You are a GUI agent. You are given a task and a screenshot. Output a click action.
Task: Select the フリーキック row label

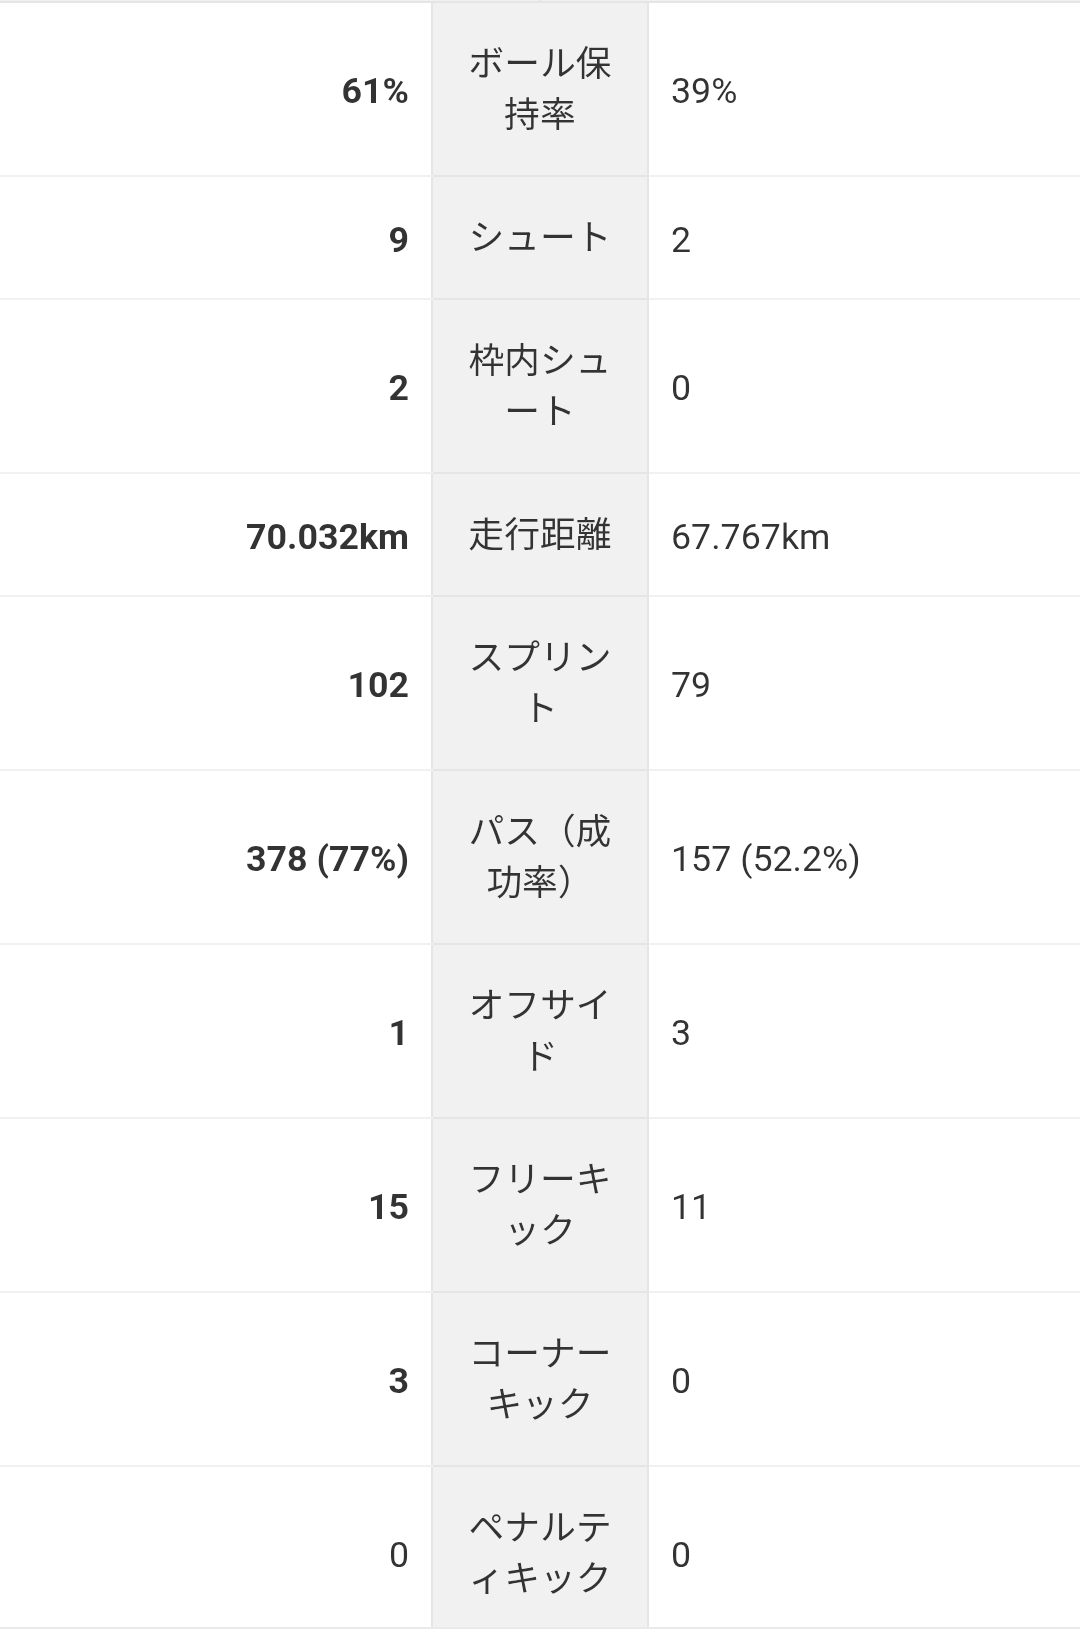coord(540,1205)
